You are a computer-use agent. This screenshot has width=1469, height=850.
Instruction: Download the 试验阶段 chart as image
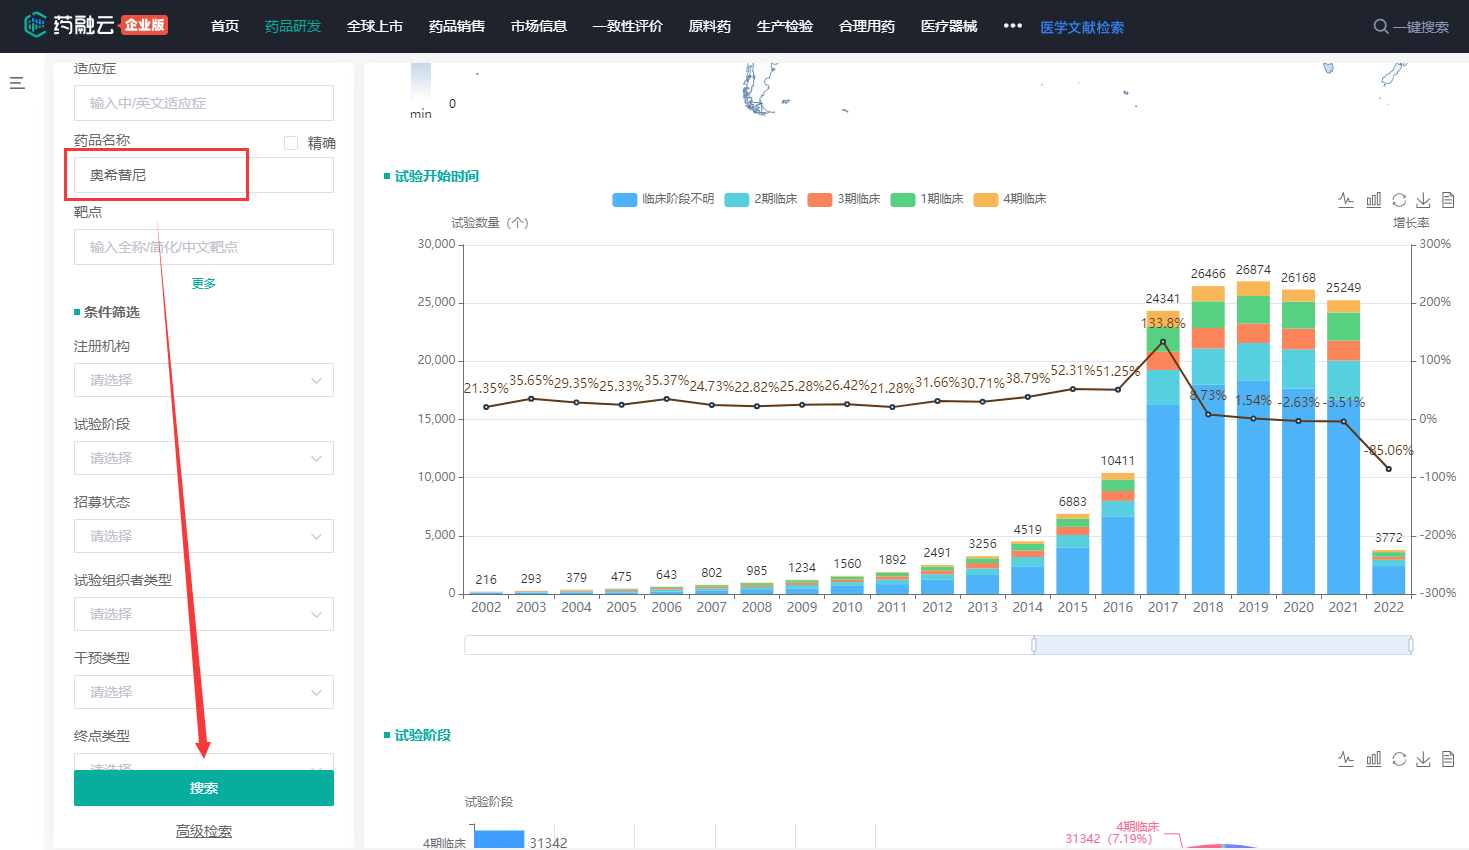click(1423, 759)
